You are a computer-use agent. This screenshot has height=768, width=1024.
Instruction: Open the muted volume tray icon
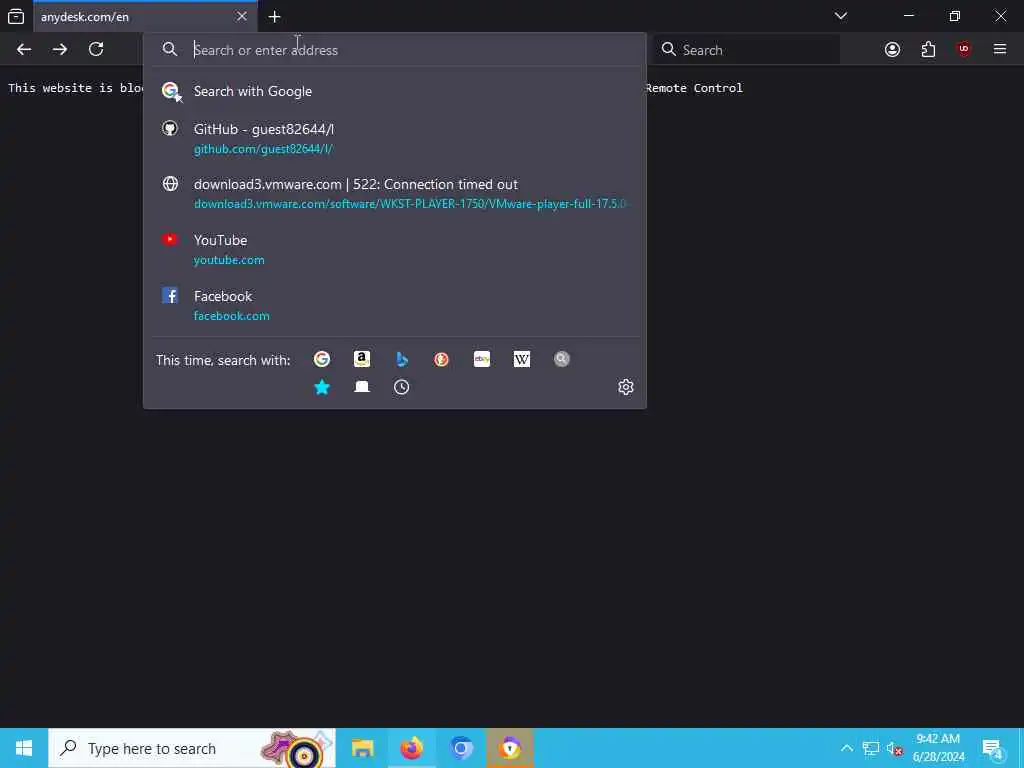click(895, 748)
